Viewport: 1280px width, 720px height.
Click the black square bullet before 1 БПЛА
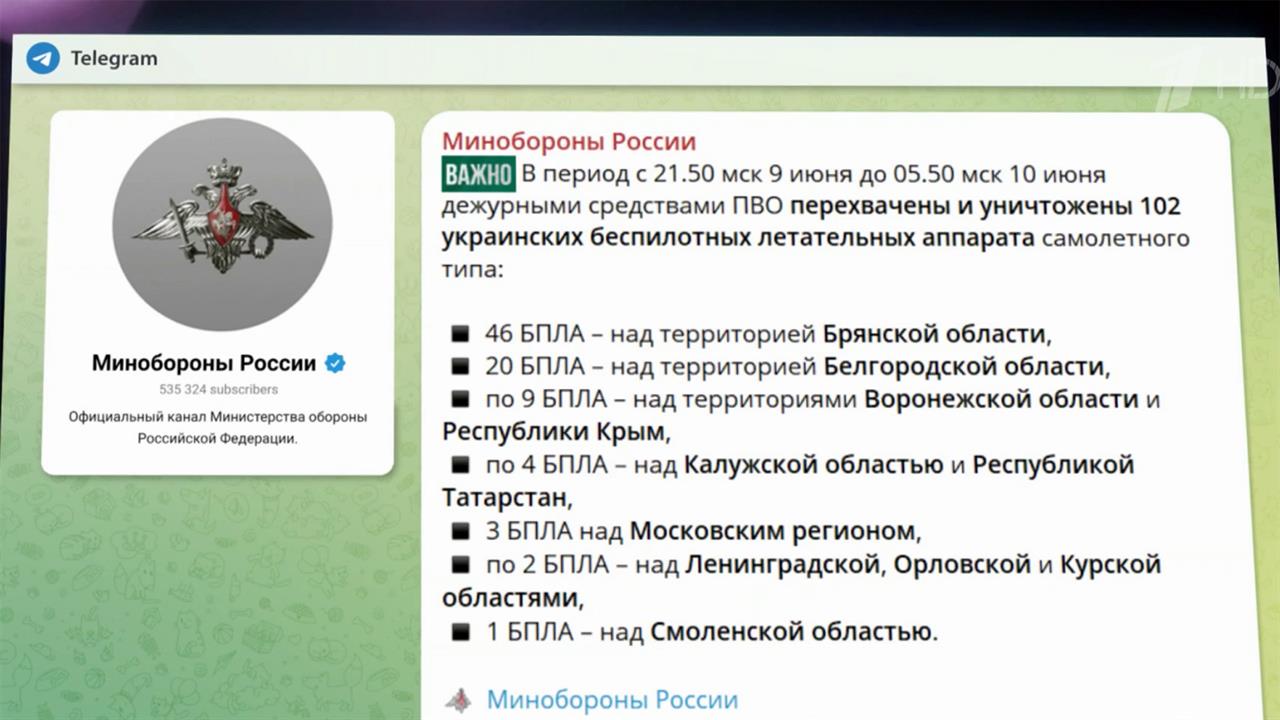click(x=460, y=631)
